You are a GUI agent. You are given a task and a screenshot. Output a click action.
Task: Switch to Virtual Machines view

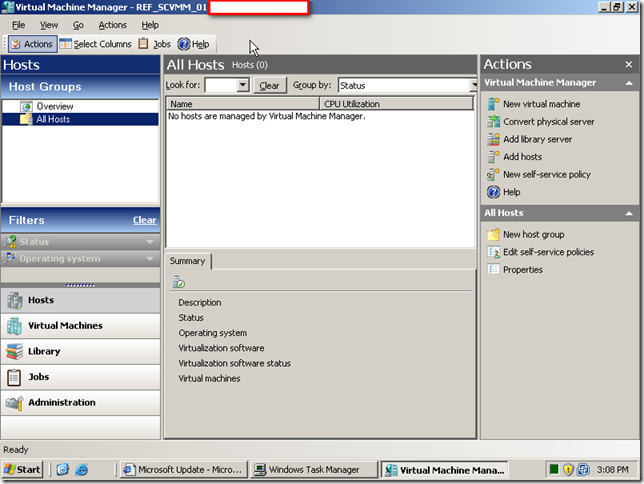80,326
